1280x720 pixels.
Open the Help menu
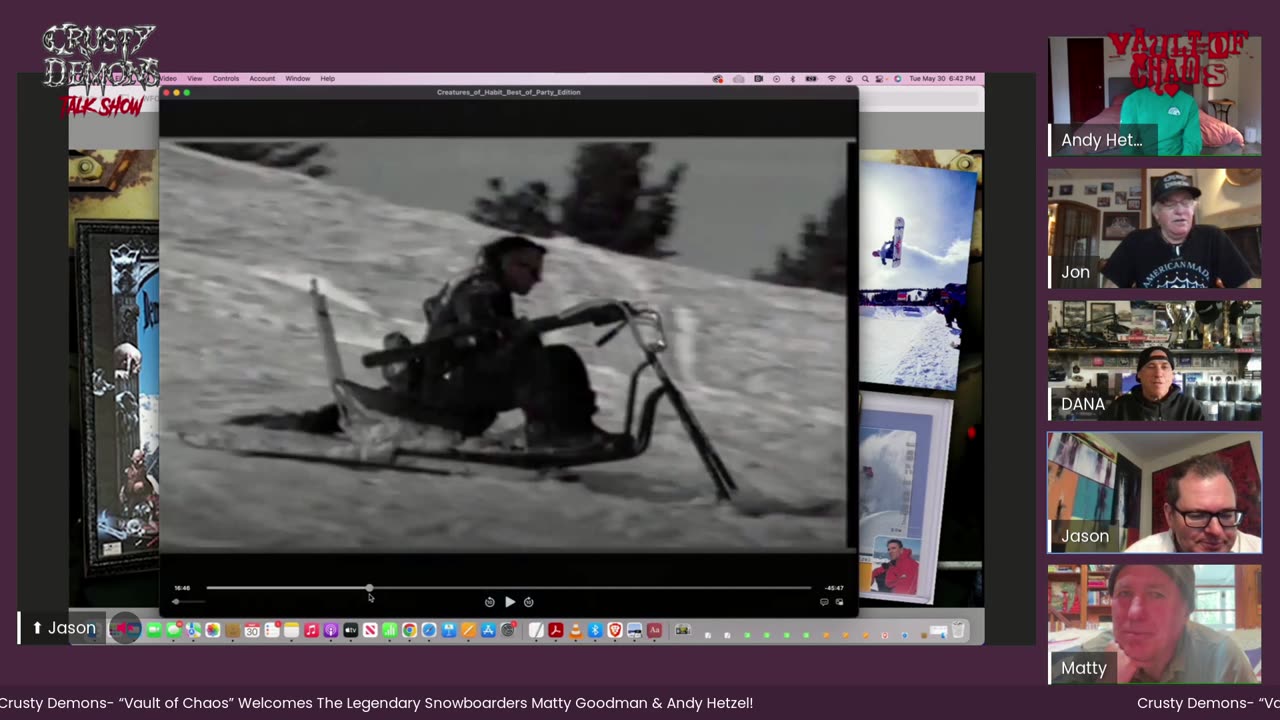click(x=327, y=78)
